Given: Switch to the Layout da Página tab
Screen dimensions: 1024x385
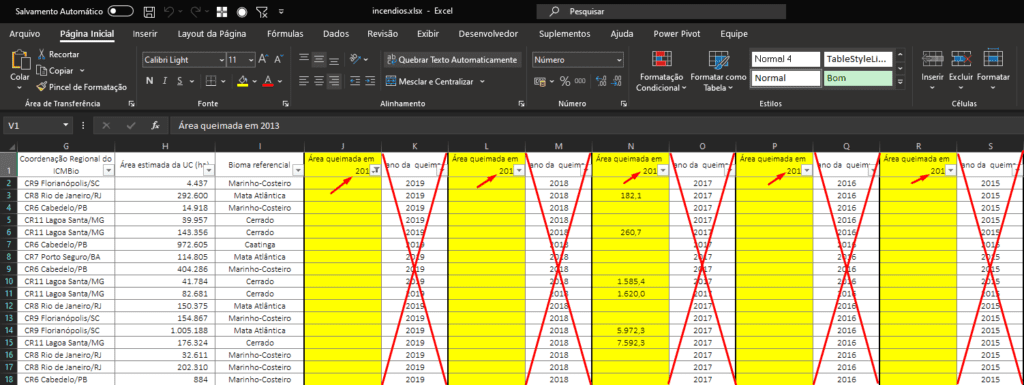Looking at the screenshot, I should 212,34.
